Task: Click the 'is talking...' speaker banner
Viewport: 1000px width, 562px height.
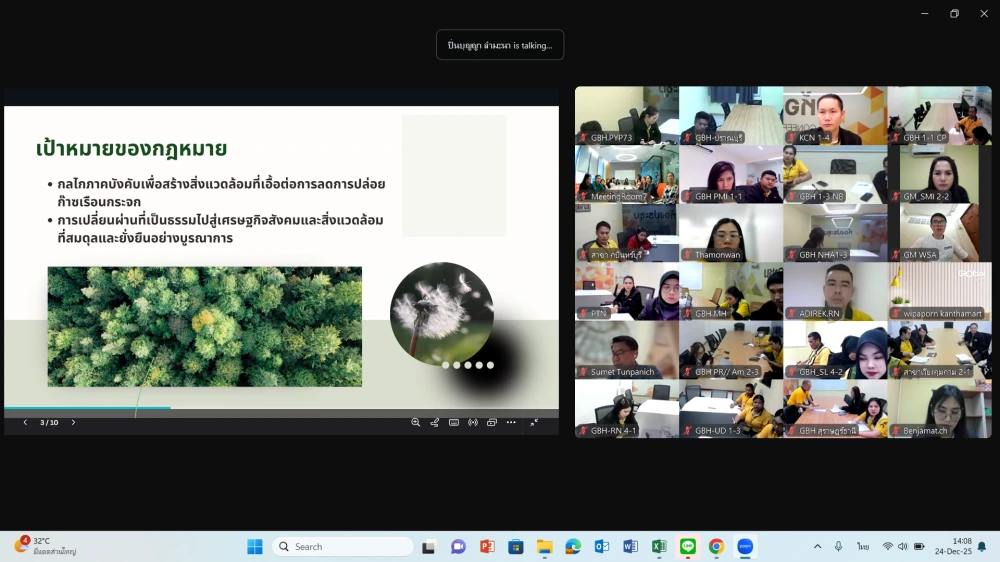Action: [500, 45]
